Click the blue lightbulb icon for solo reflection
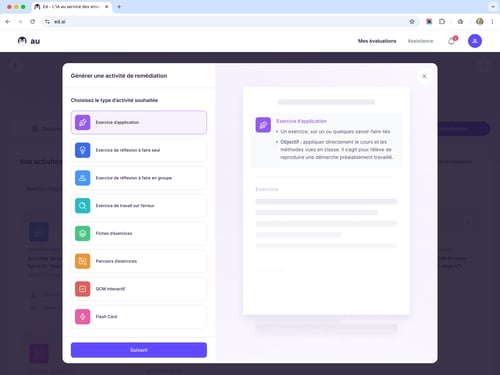Screen dimensions: 500x375 [83, 150]
